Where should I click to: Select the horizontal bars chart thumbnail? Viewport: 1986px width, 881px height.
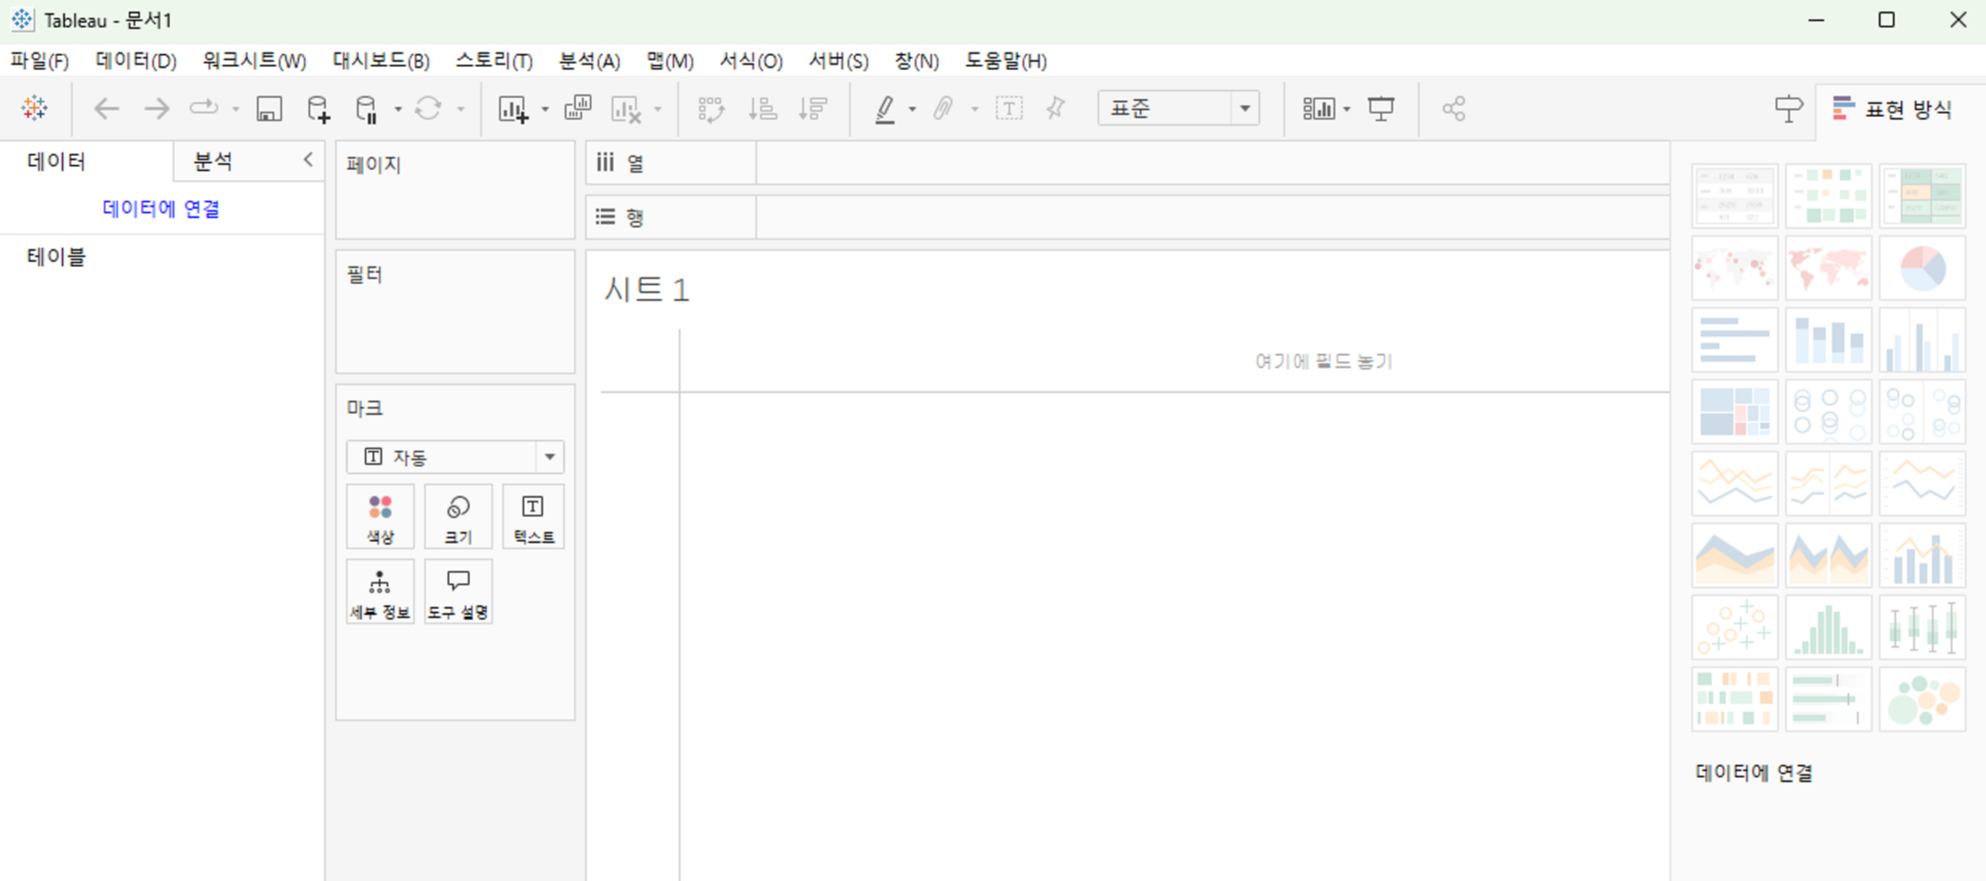point(1735,340)
